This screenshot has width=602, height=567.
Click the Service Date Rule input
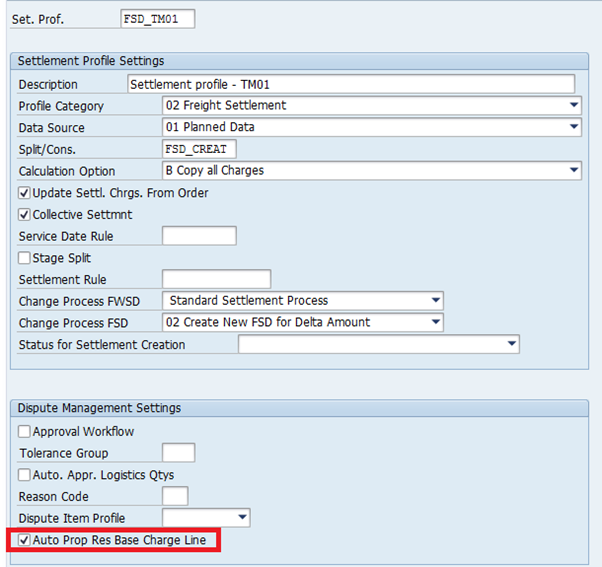coord(199,236)
